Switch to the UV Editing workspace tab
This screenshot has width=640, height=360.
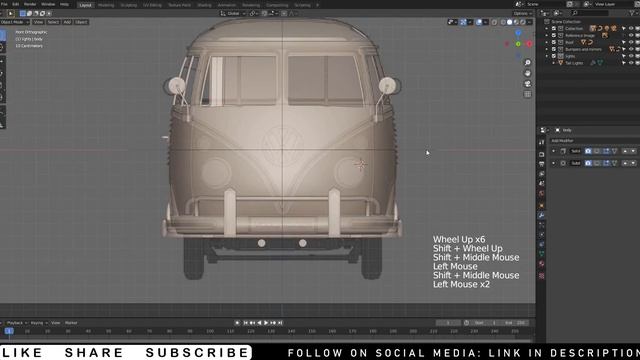[152, 5]
